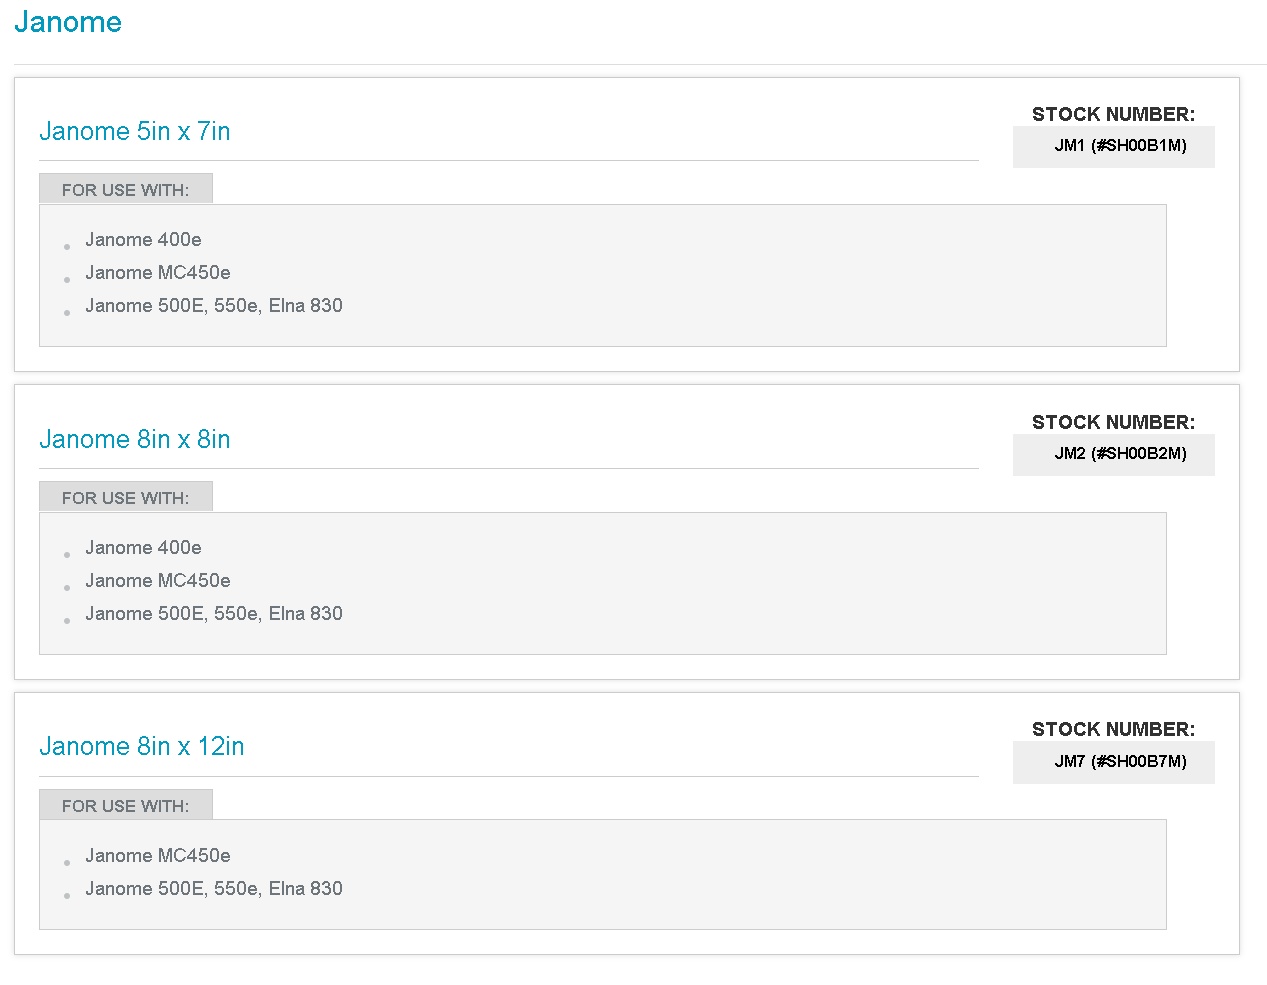
Task: Click Janome 500E, 550e, Elna 830 under 8in x 8in
Action: pyautogui.click(x=214, y=614)
